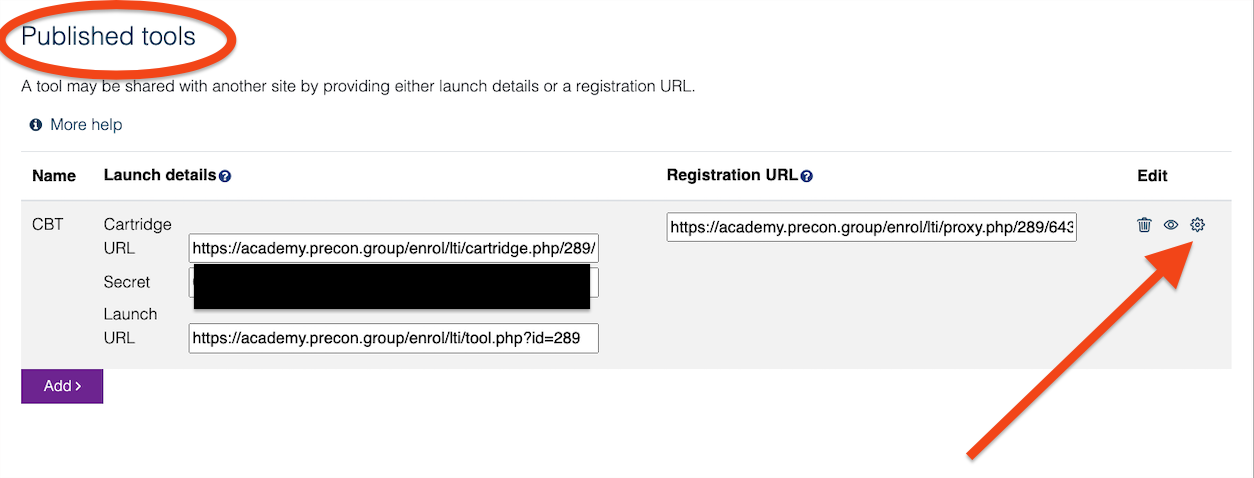This screenshot has height=478, width=1254.
Task: Select the CBT tool name
Action: (47, 224)
